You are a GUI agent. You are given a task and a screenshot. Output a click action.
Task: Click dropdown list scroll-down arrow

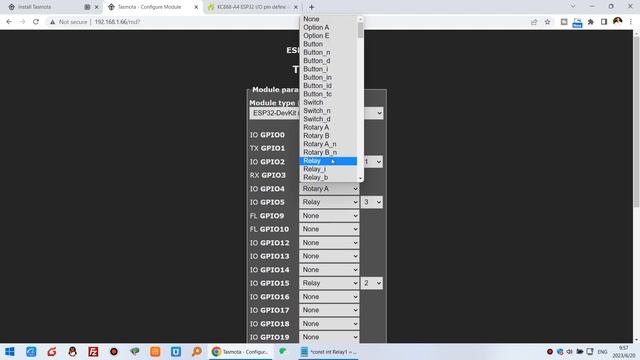pos(360,178)
